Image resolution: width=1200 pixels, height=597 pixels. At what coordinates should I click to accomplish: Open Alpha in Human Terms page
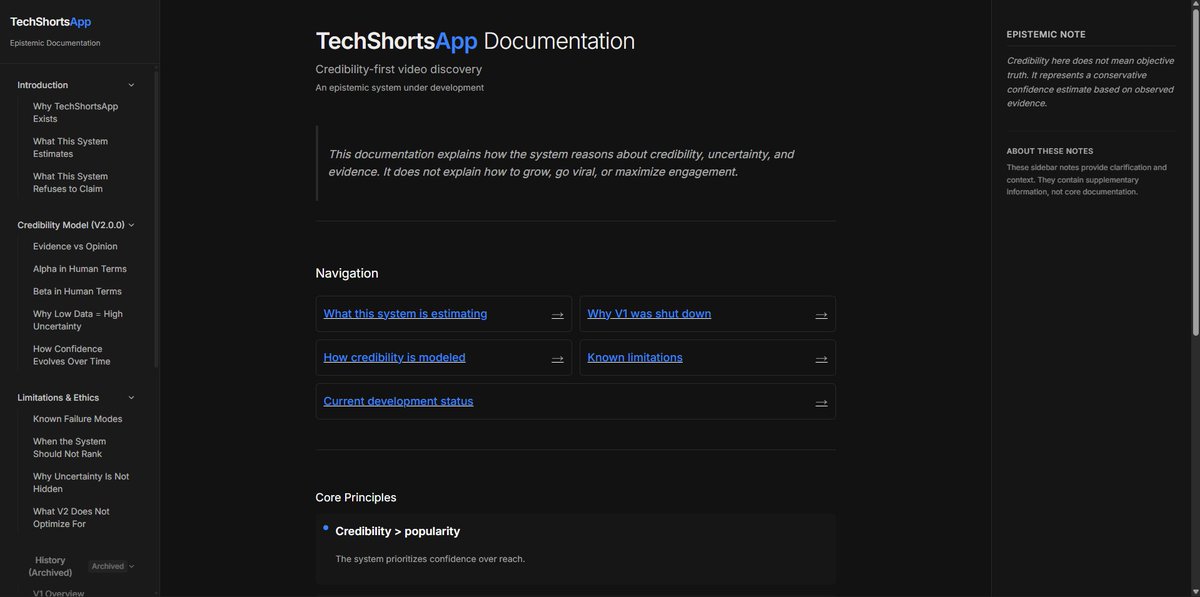pos(79,269)
